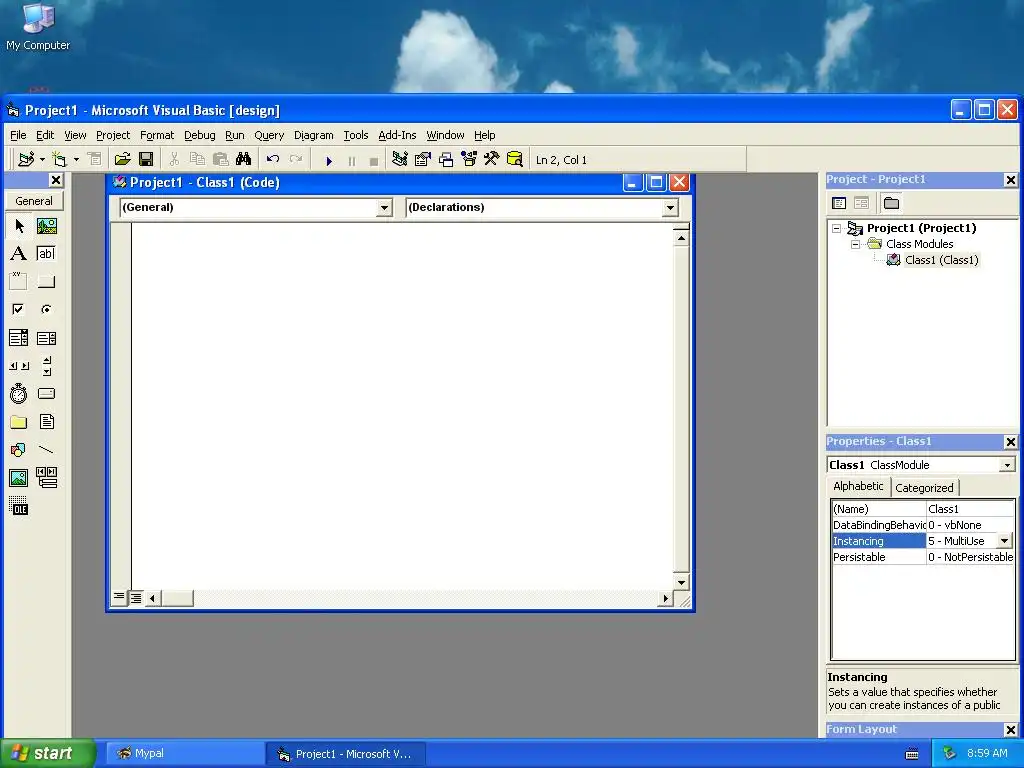Open the Project menu

click(x=113, y=135)
